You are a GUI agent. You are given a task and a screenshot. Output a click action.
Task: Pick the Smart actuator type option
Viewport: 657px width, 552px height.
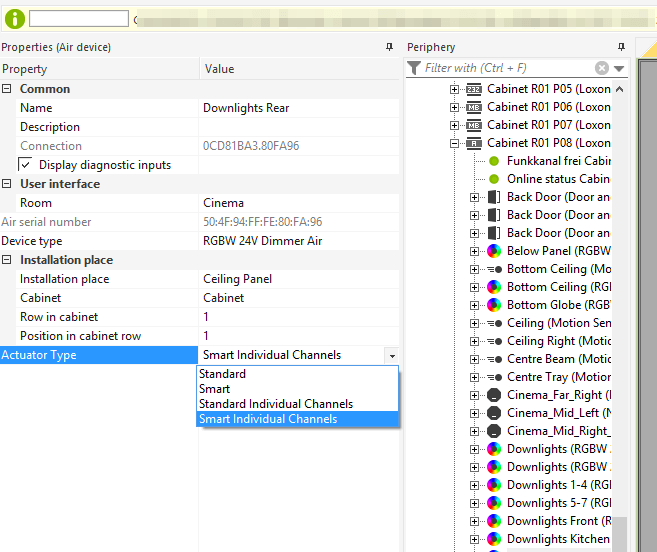[215, 389]
